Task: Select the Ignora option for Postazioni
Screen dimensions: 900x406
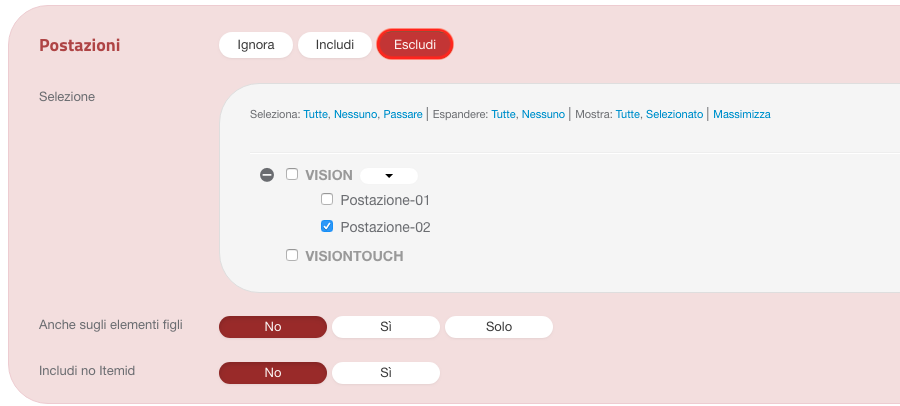Action: (x=256, y=45)
